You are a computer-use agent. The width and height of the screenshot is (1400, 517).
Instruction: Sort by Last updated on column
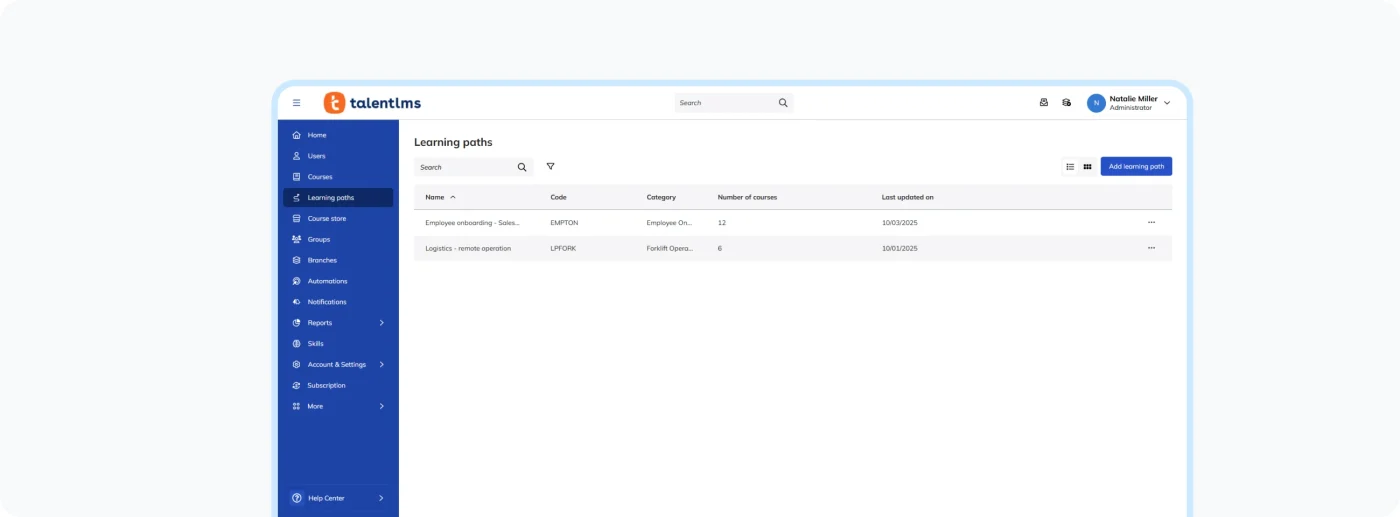click(x=907, y=197)
